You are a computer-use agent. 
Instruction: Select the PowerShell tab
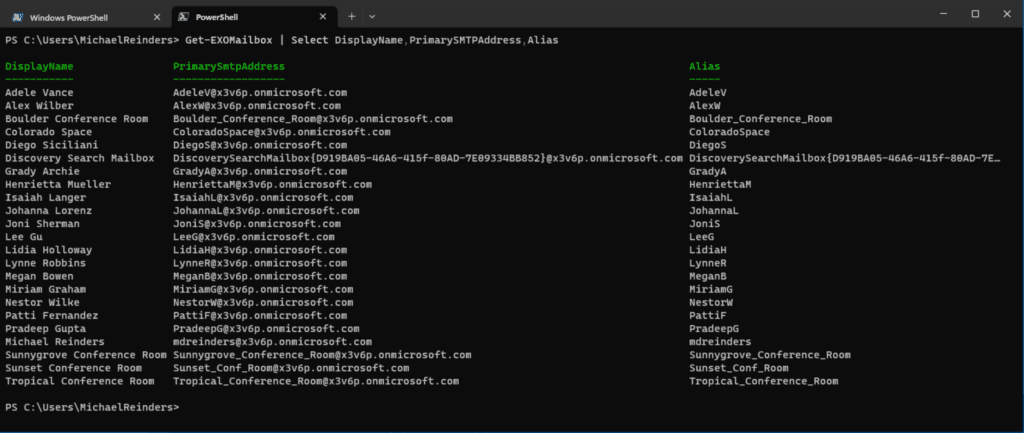point(254,17)
